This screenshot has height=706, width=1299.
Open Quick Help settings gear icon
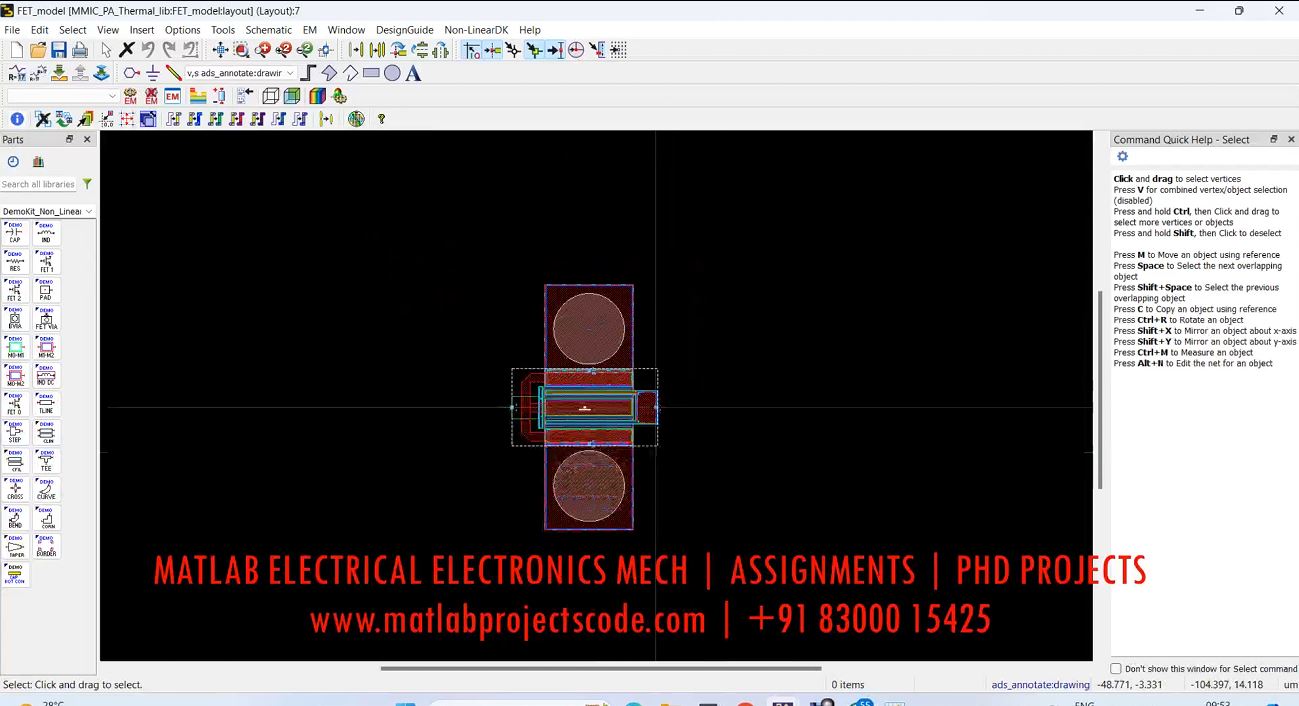point(1122,157)
